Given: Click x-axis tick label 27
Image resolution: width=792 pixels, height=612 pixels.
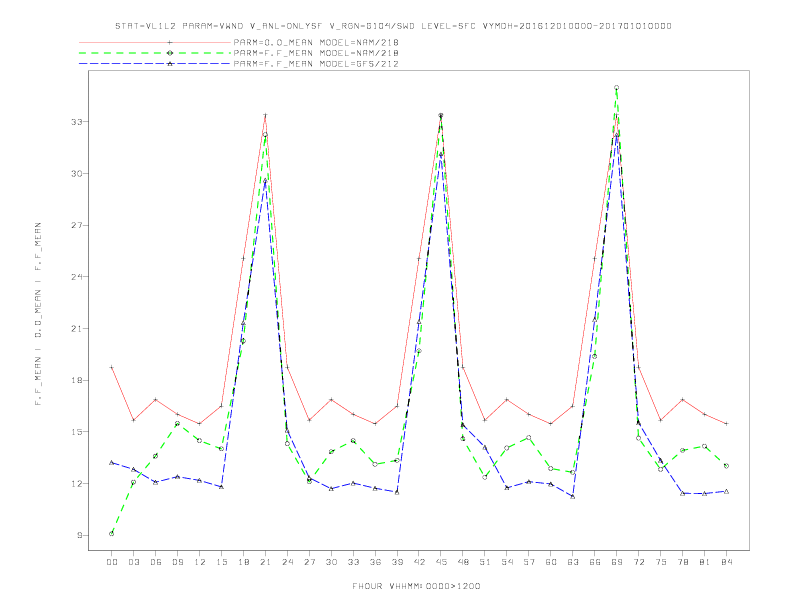Looking at the screenshot, I should pos(309,562).
